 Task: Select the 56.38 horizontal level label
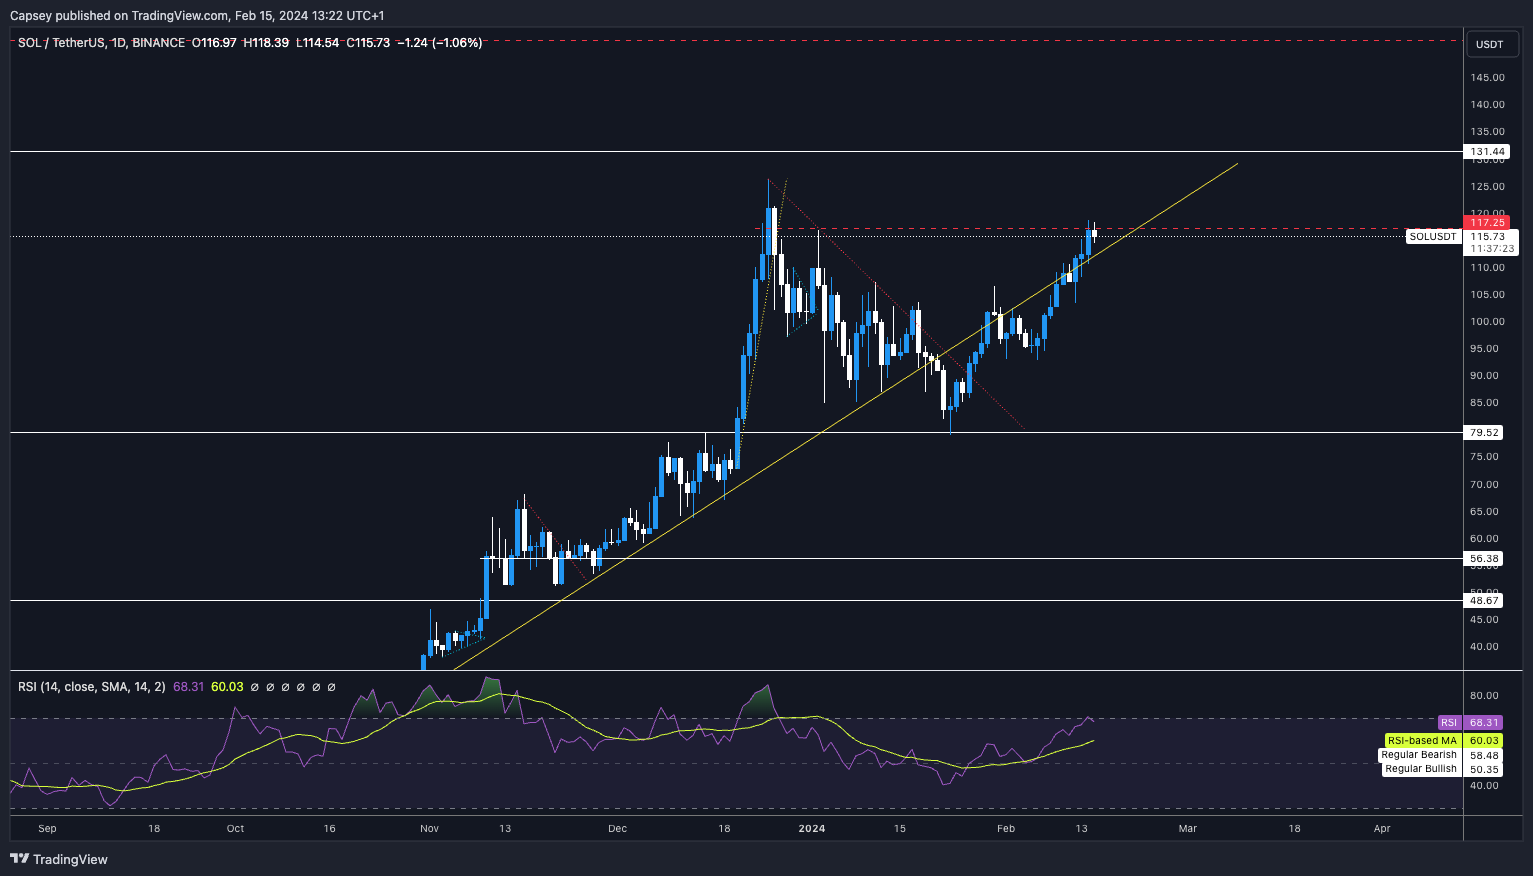pos(1485,559)
